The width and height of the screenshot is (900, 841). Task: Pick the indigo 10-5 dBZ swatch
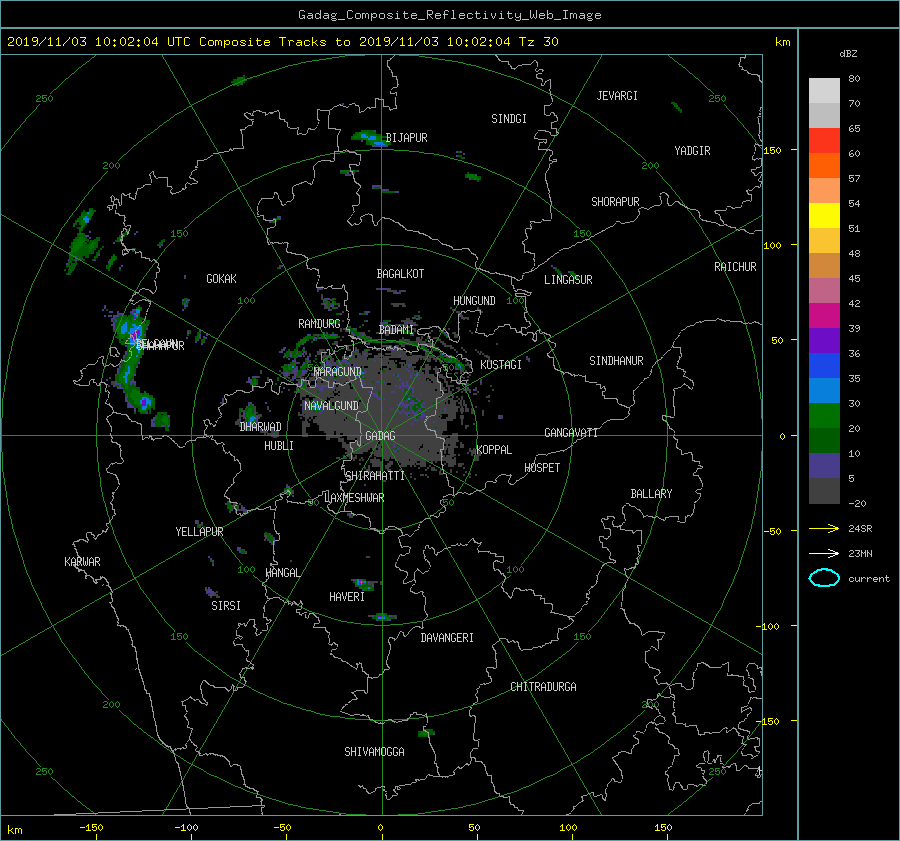(x=824, y=465)
